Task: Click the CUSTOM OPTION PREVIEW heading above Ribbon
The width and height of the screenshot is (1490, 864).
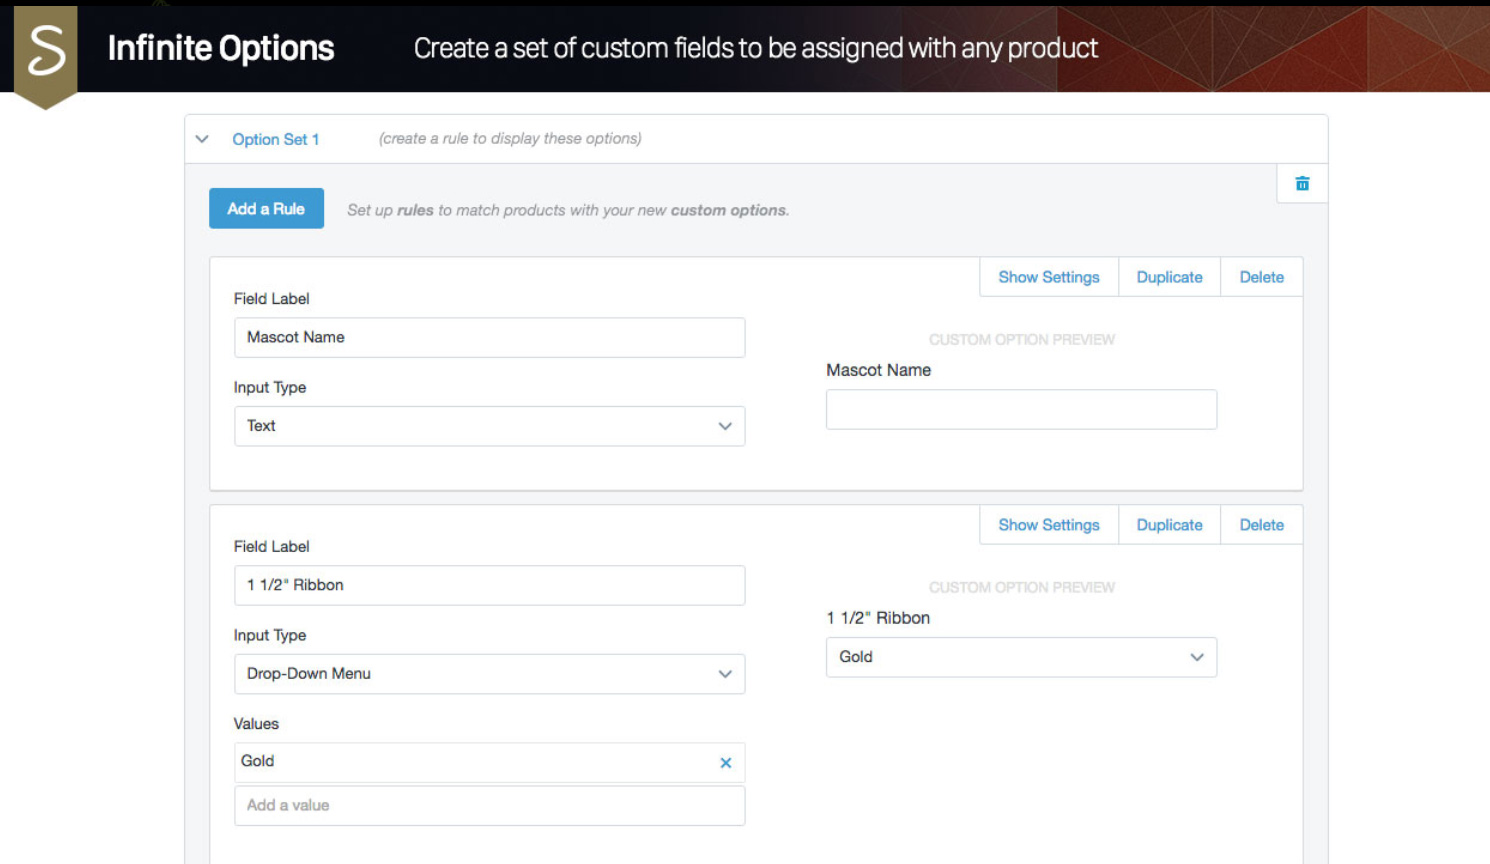Action: pyautogui.click(x=1021, y=588)
